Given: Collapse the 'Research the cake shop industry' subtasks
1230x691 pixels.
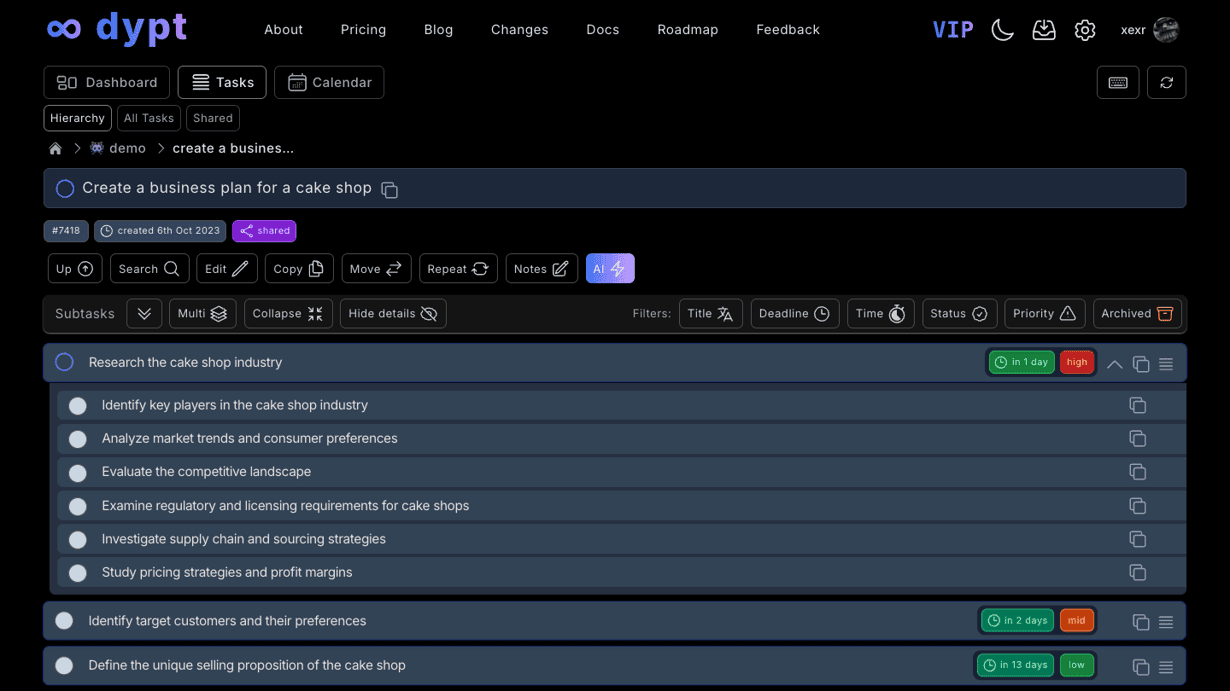Looking at the screenshot, I should 1114,363.
